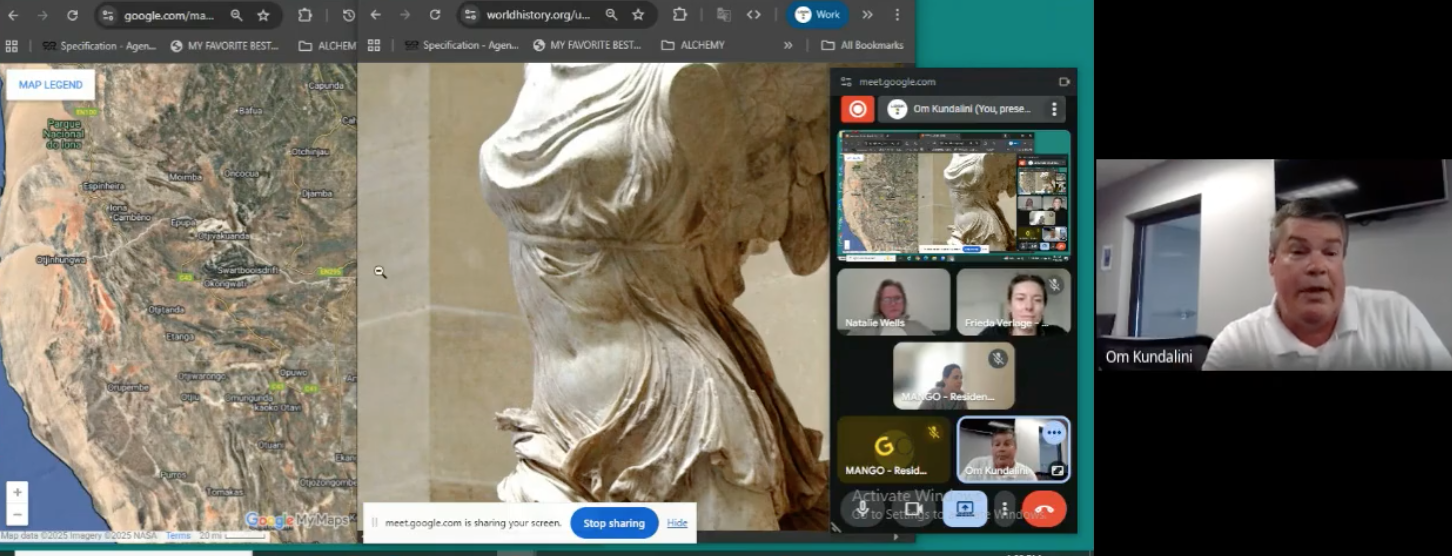
Task: Zoom in on the map with plus
Action: pos(17,493)
